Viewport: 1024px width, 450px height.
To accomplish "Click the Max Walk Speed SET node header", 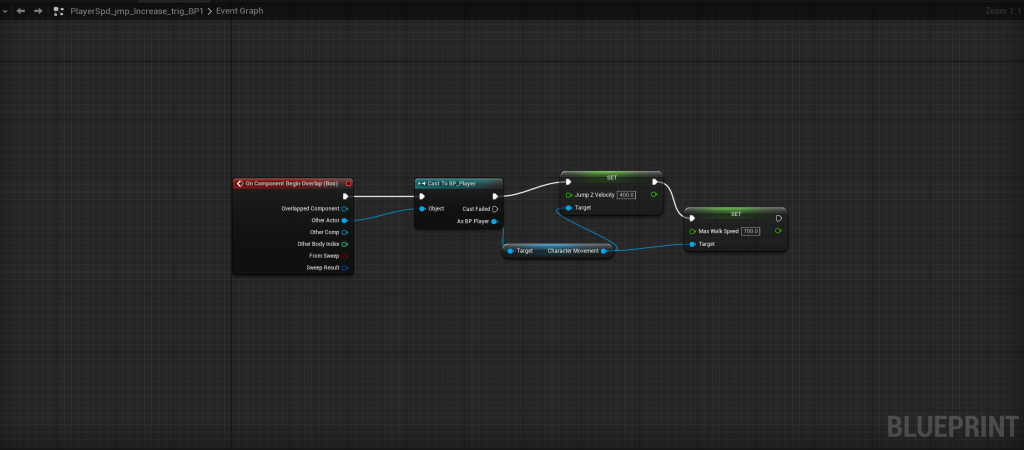I will pyautogui.click(x=735, y=213).
